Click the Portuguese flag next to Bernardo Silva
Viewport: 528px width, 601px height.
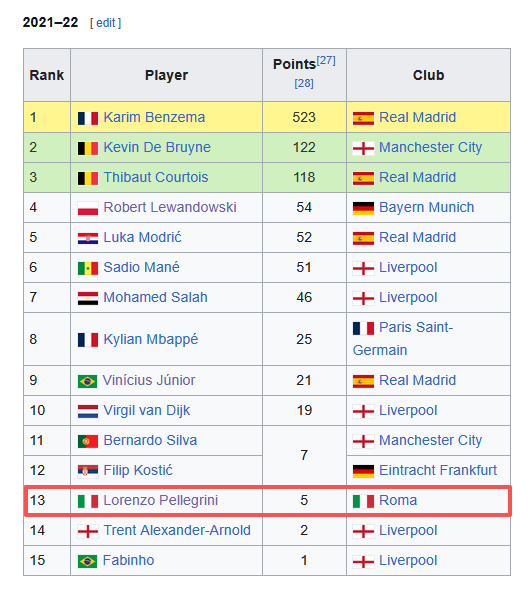(x=88, y=441)
